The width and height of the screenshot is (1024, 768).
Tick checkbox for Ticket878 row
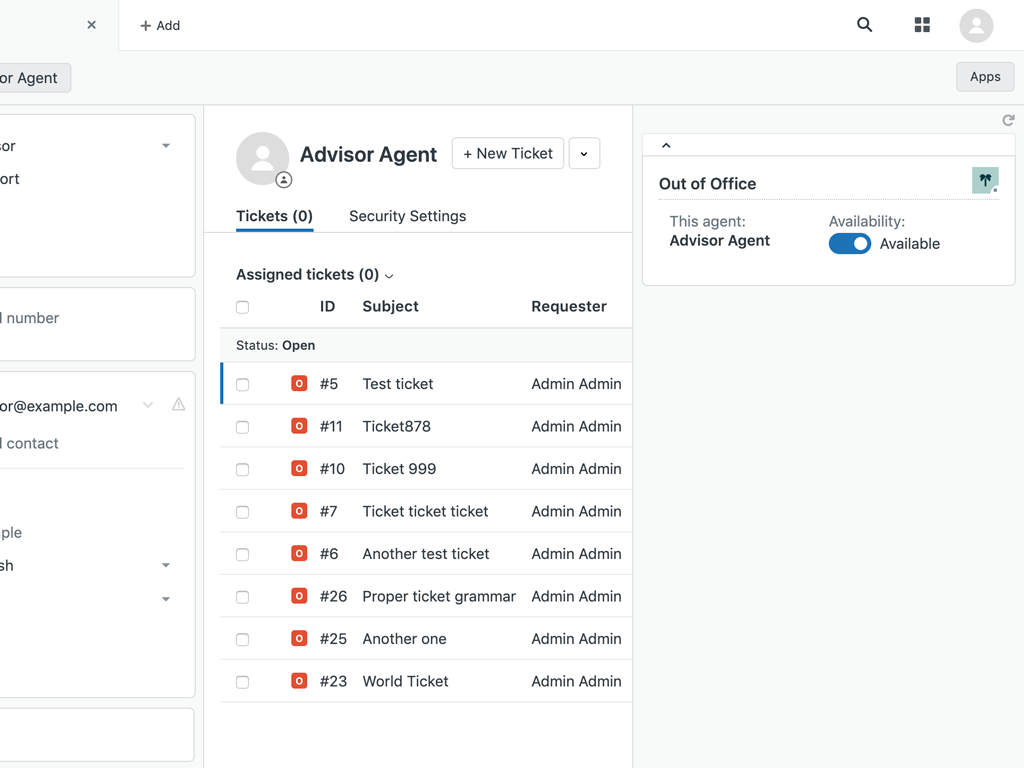coord(242,427)
